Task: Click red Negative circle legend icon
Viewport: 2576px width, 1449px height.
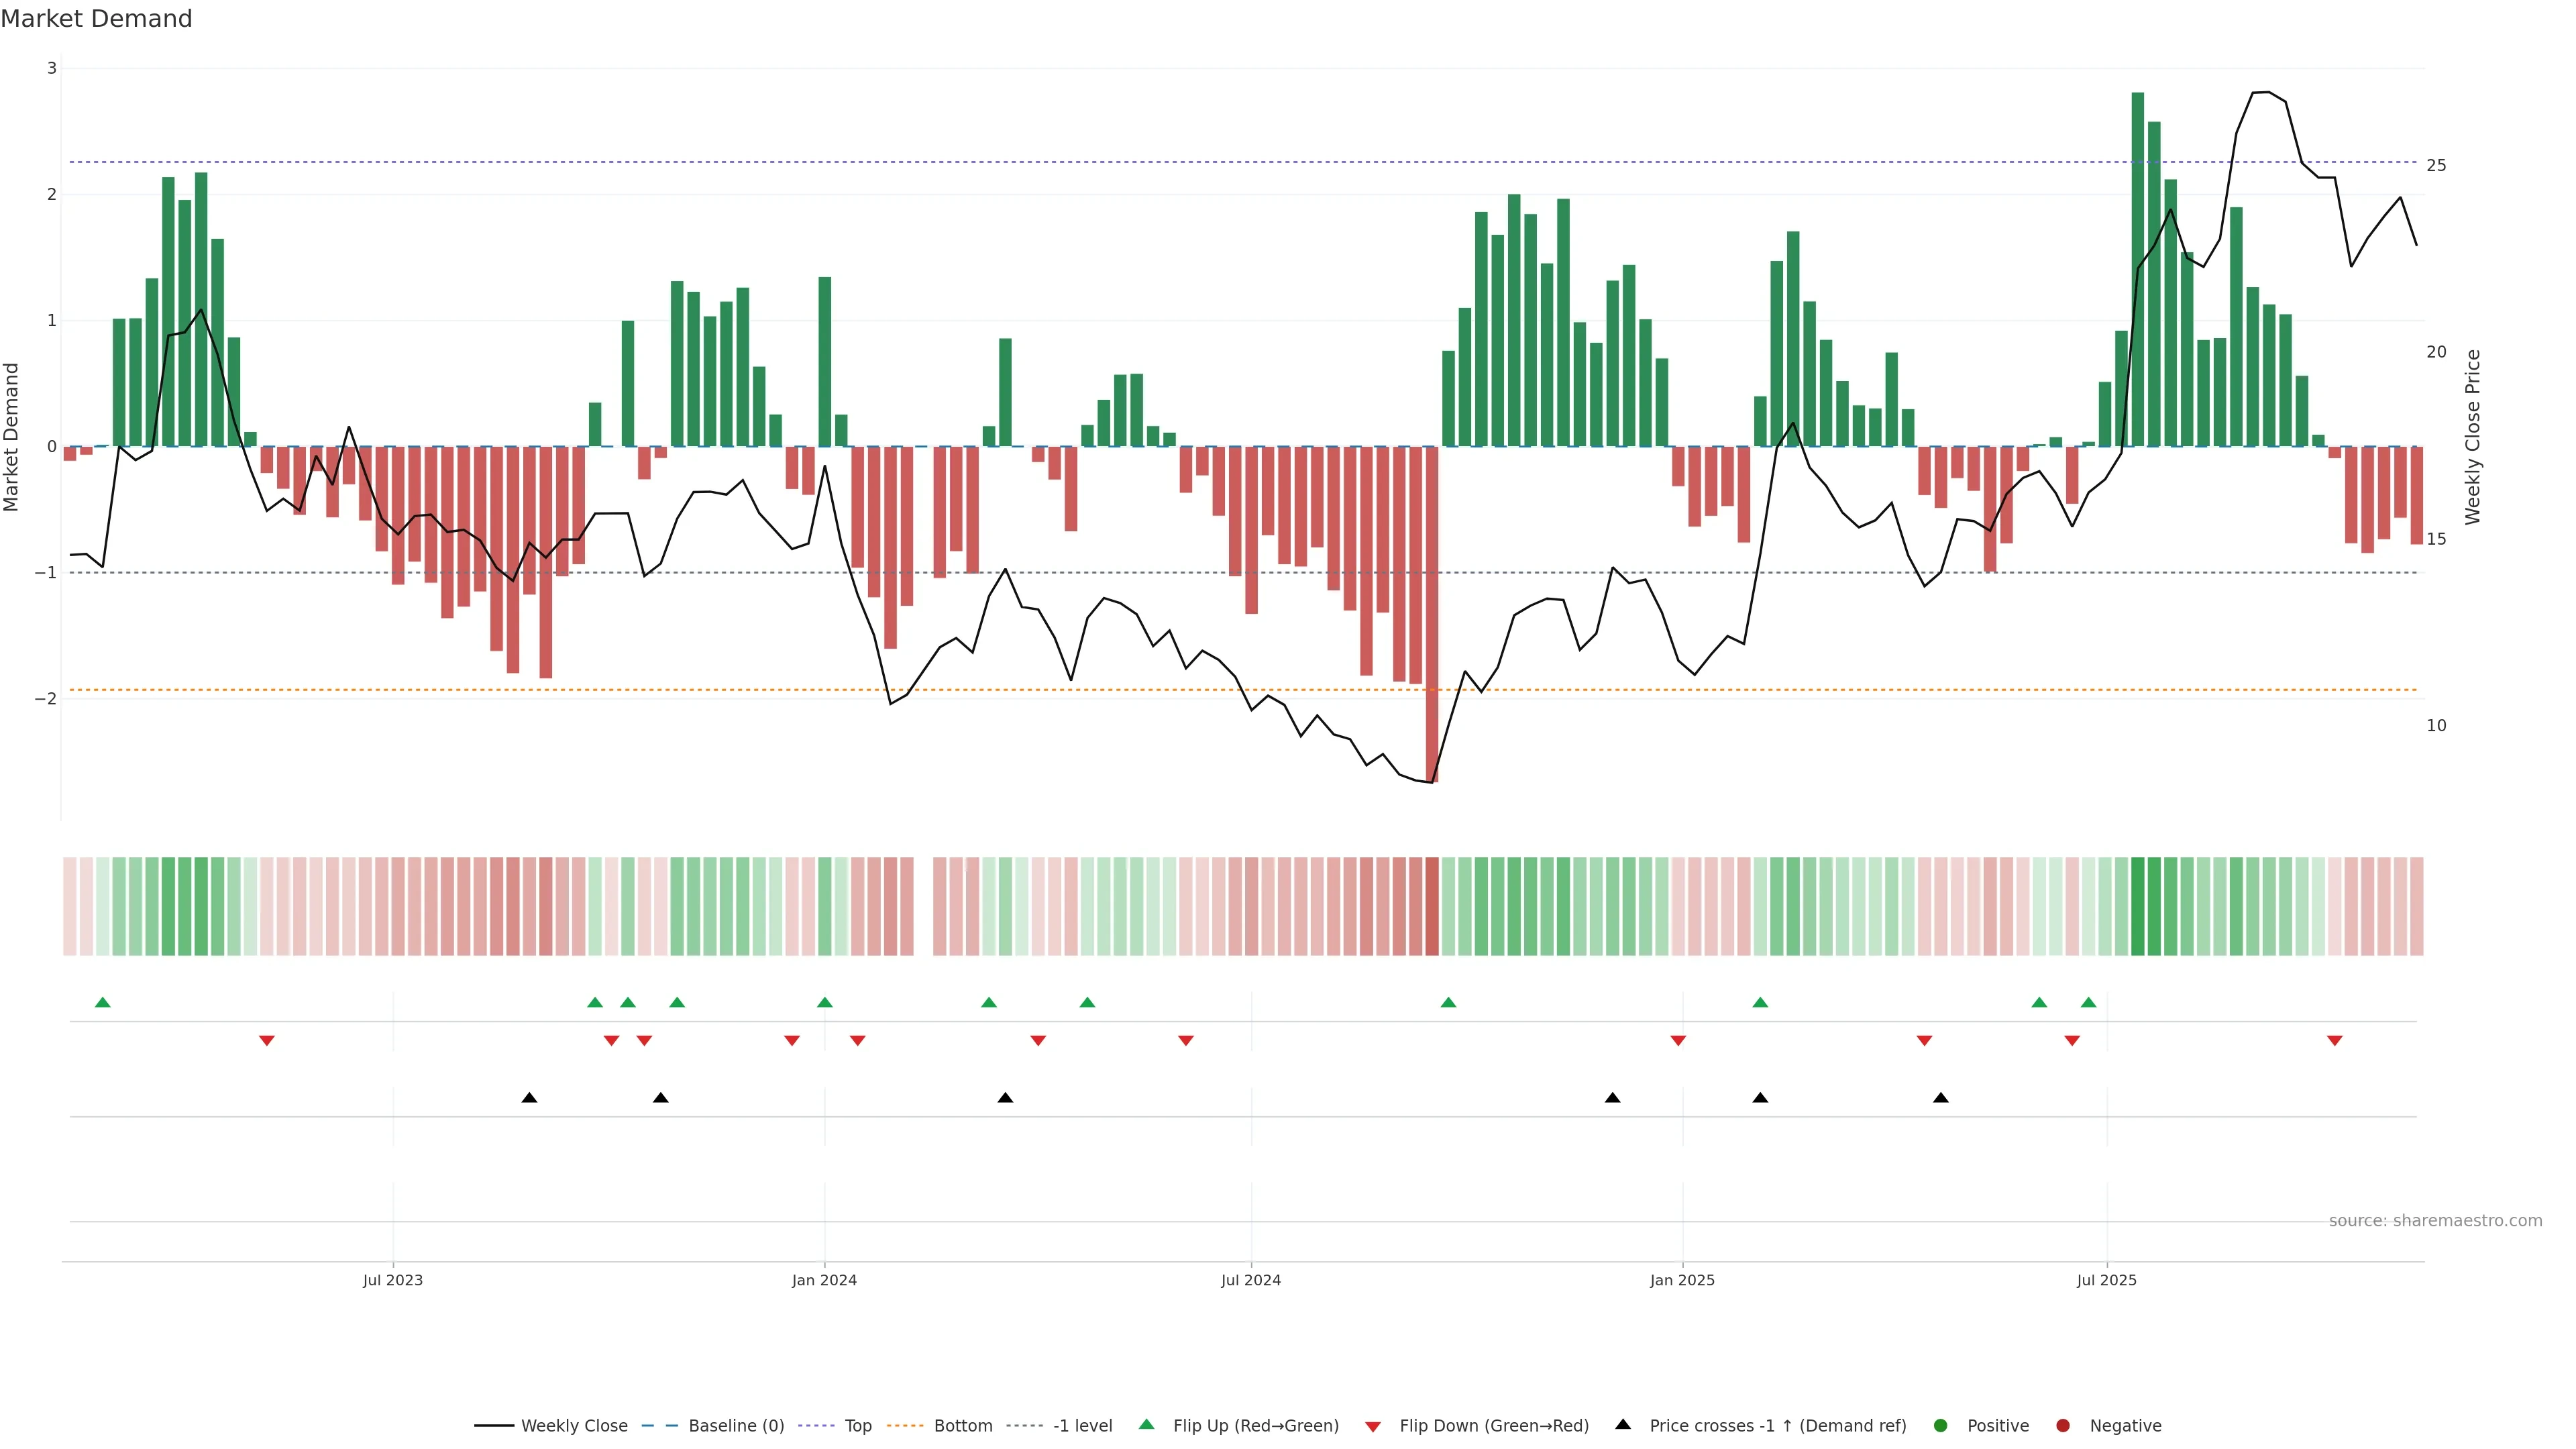Action: click(x=2063, y=1426)
